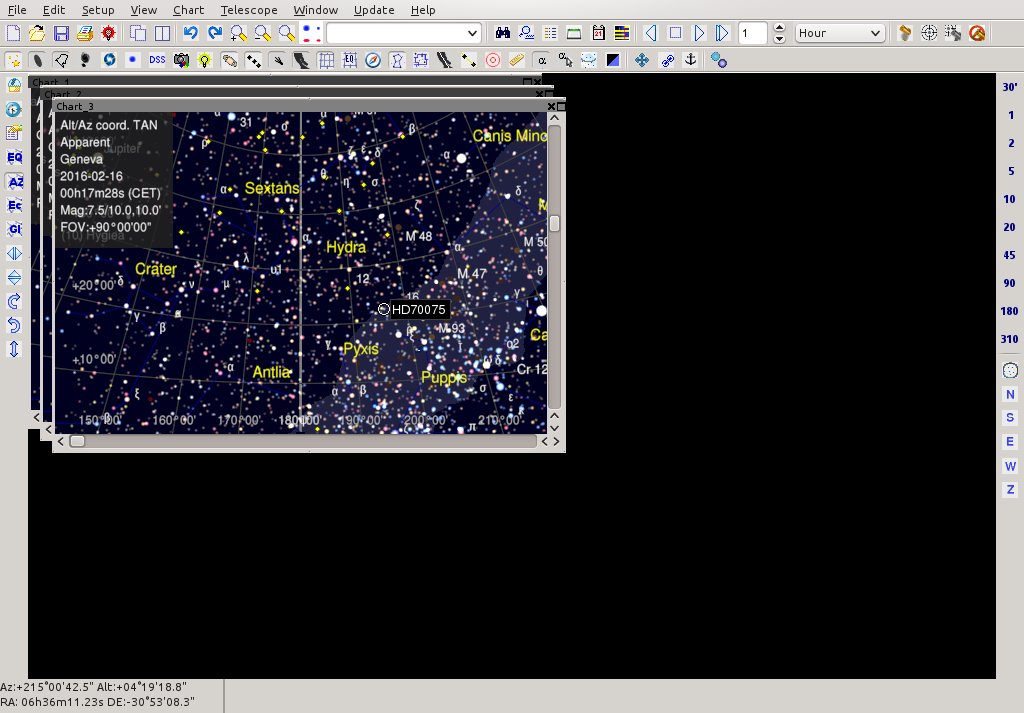Open the Update menu

pos(374,10)
